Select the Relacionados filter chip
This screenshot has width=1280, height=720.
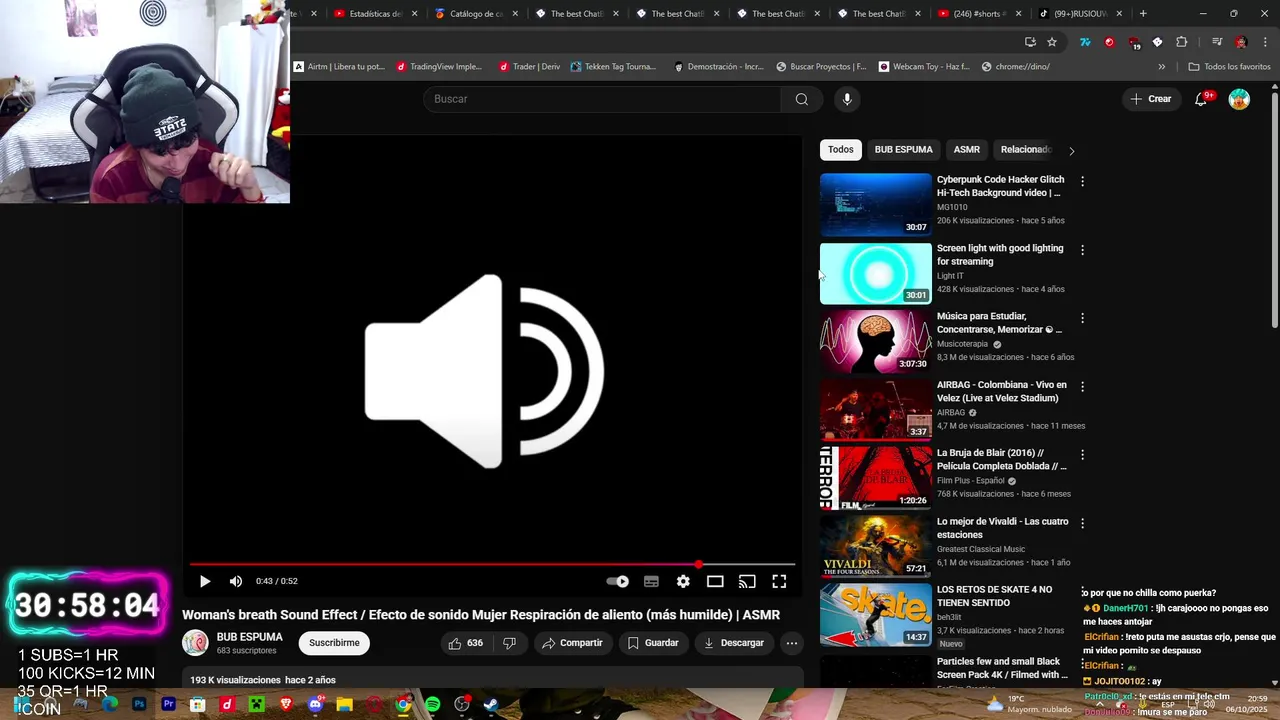click(x=1025, y=150)
